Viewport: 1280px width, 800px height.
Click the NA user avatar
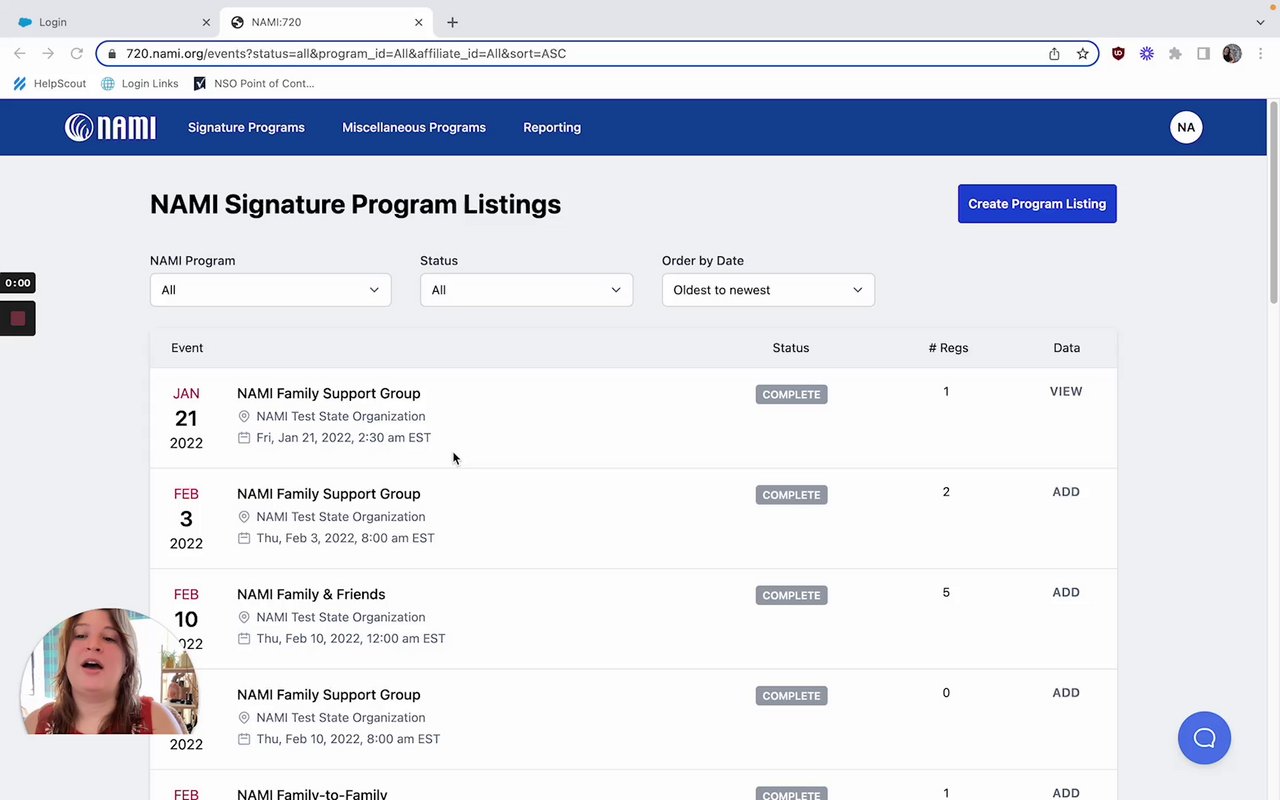[x=1186, y=127]
